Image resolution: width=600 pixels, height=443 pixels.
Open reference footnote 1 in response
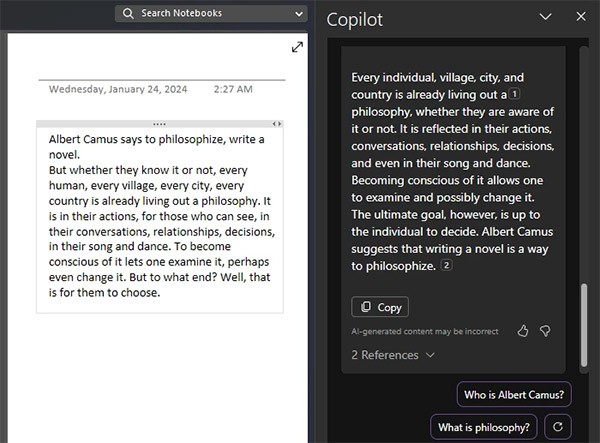516,94
